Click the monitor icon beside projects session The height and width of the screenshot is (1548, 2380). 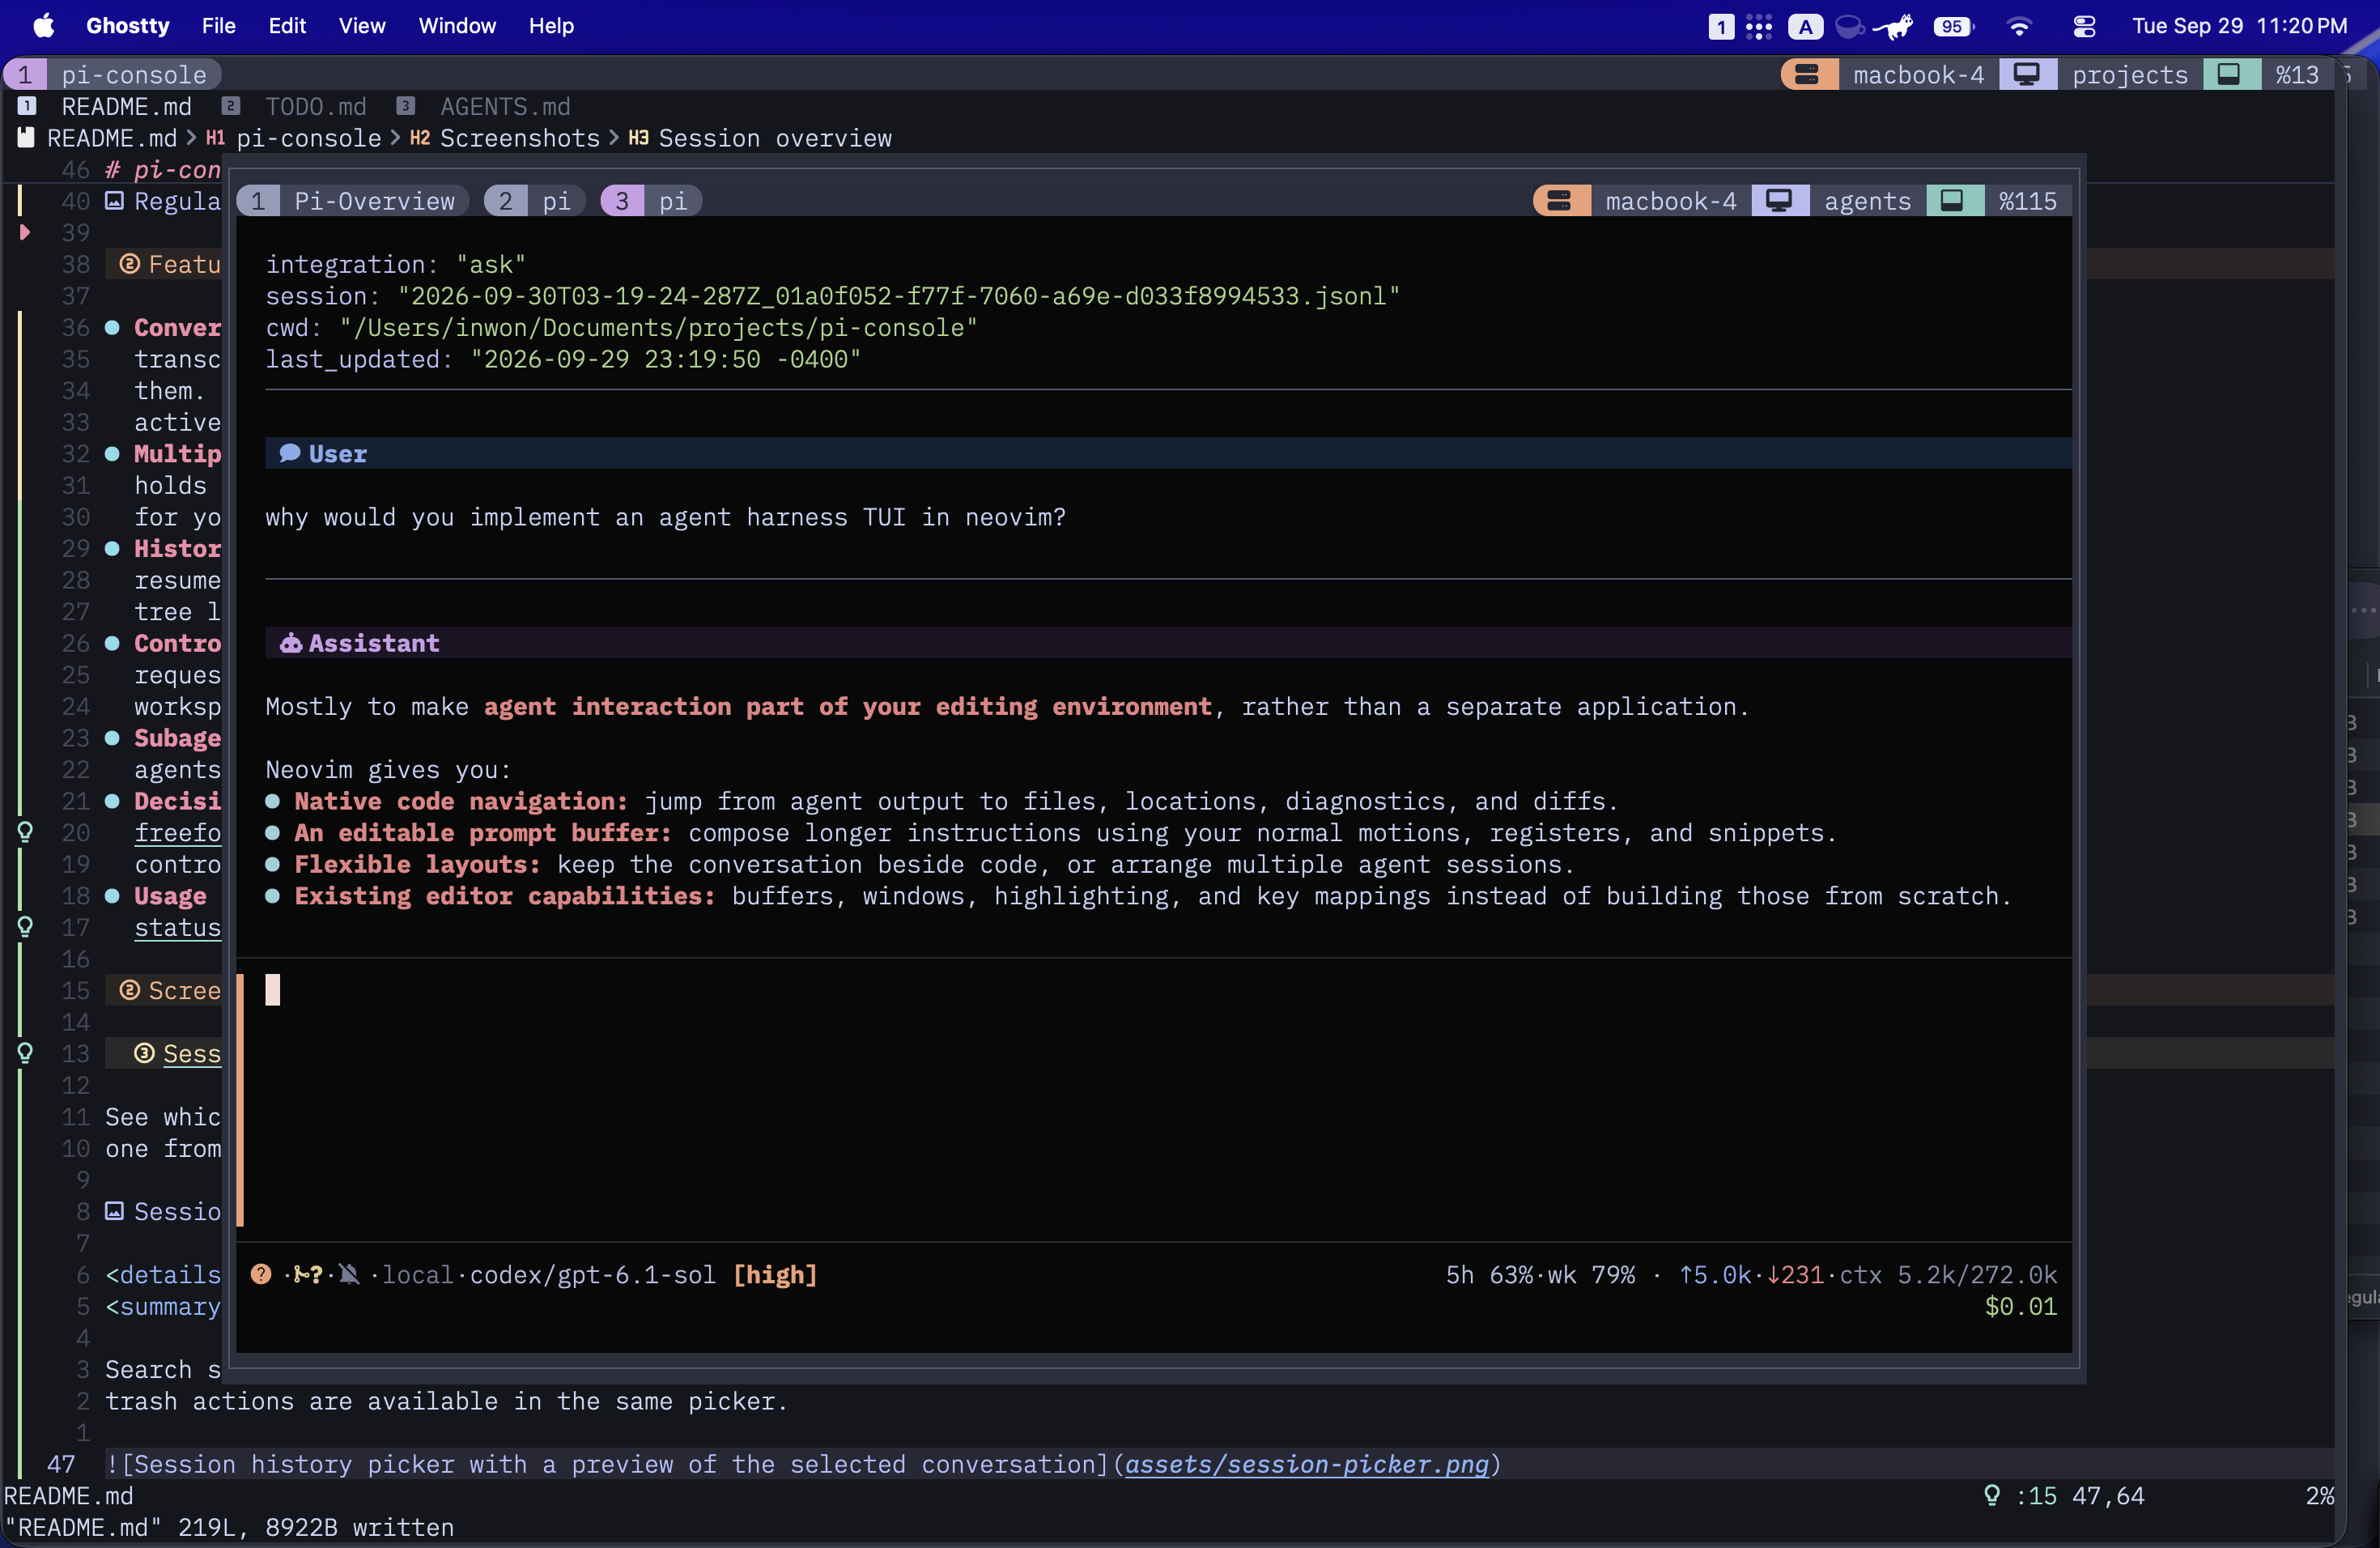(x=2027, y=75)
